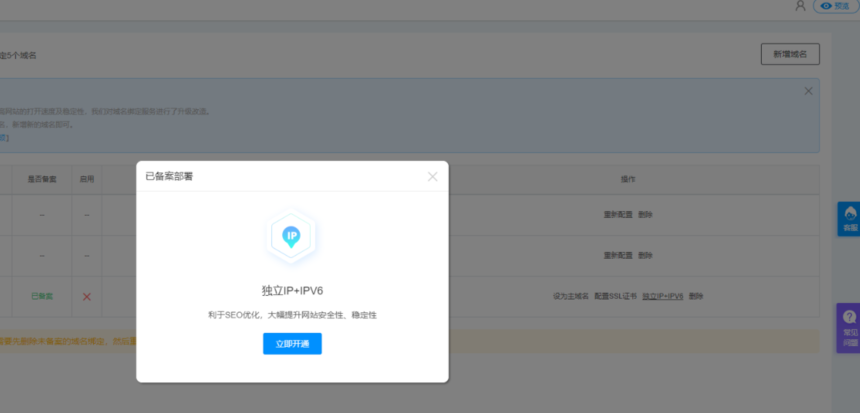Click the 已备案部署 dialog title
This screenshot has width=860, height=413.
[169, 177]
